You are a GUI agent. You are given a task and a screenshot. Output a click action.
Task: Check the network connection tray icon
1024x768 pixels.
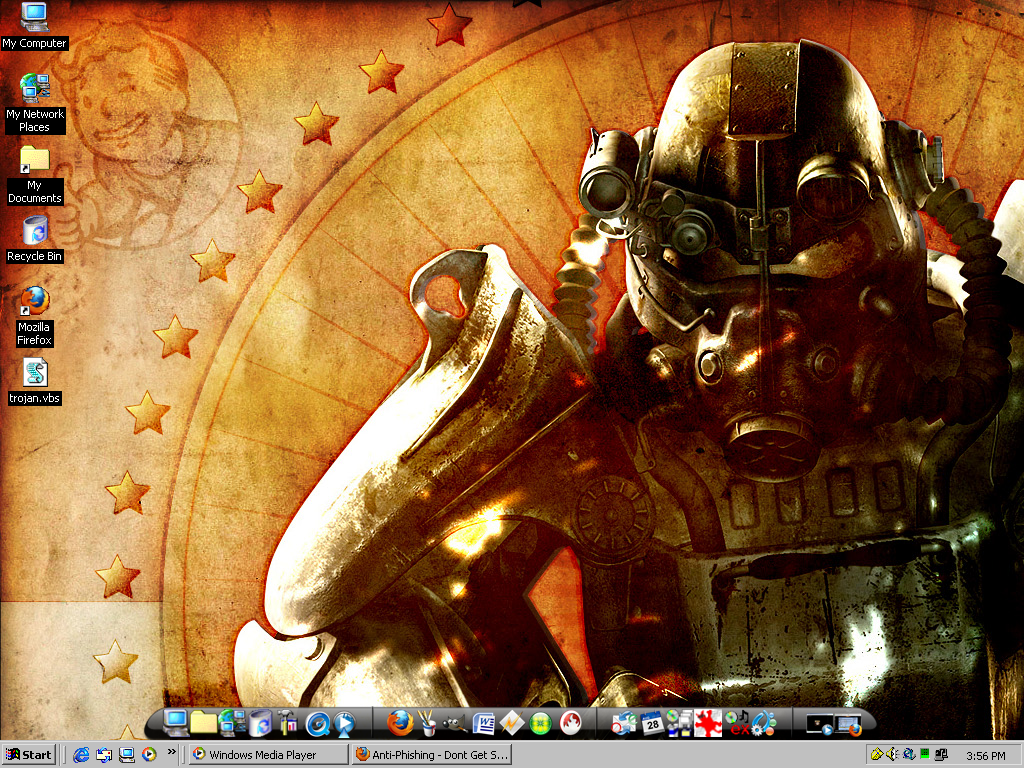click(941, 755)
